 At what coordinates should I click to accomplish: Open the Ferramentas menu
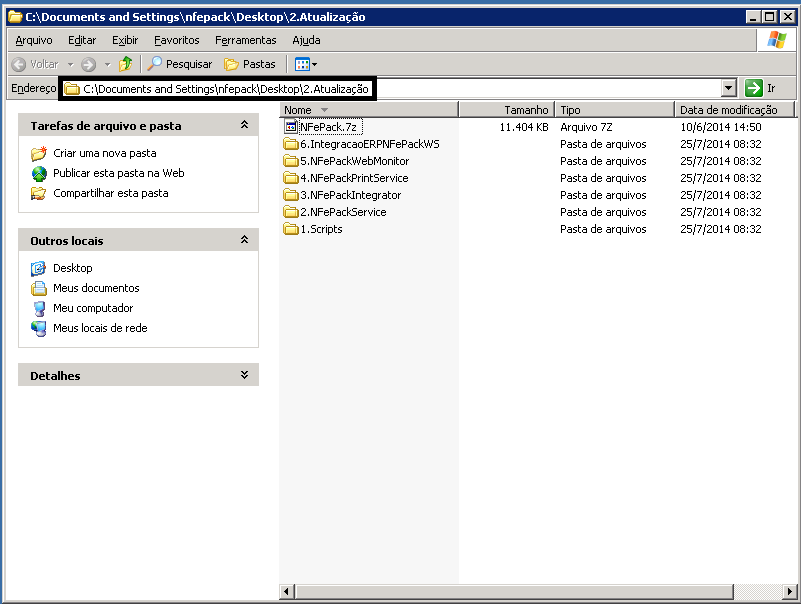point(245,40)
